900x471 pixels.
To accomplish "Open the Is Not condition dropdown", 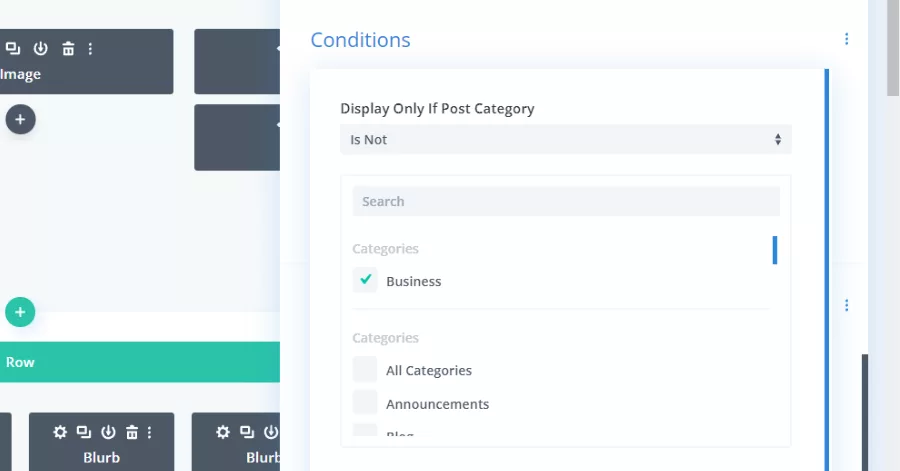I will 566,139.
